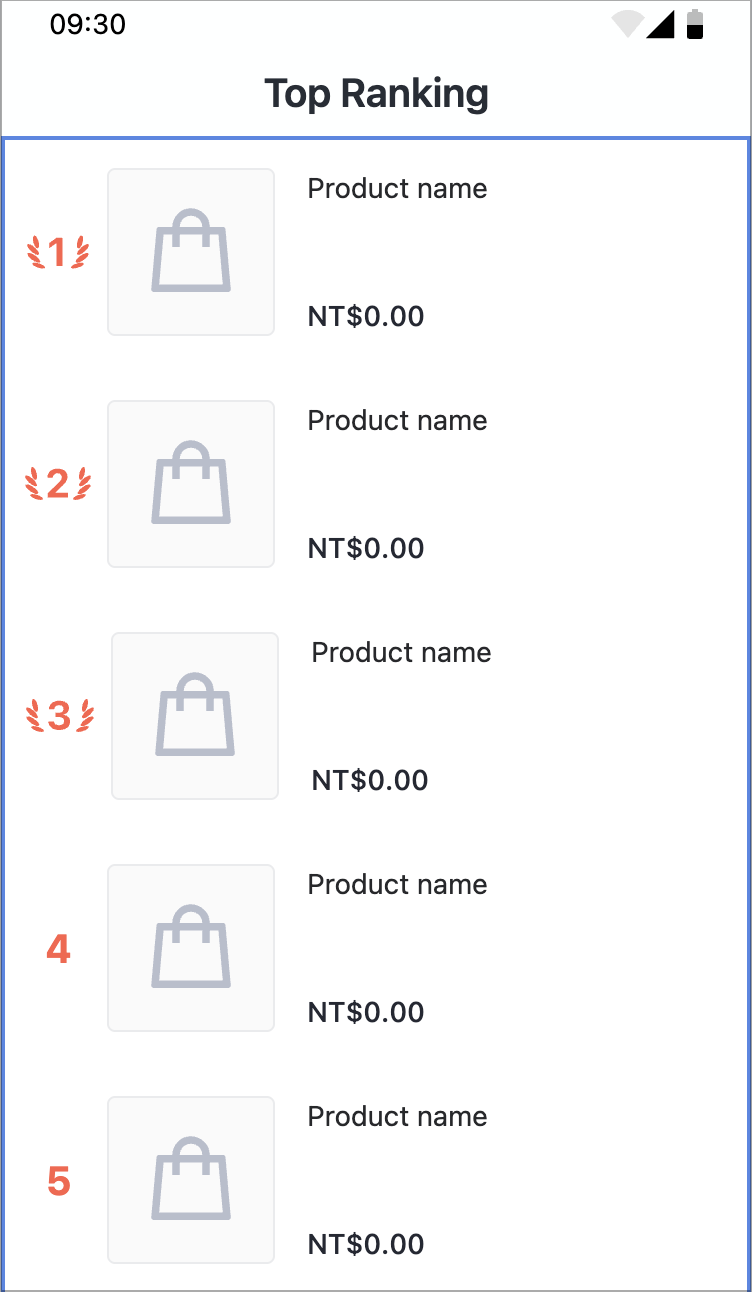Click the Top Ranking header title

376,94
